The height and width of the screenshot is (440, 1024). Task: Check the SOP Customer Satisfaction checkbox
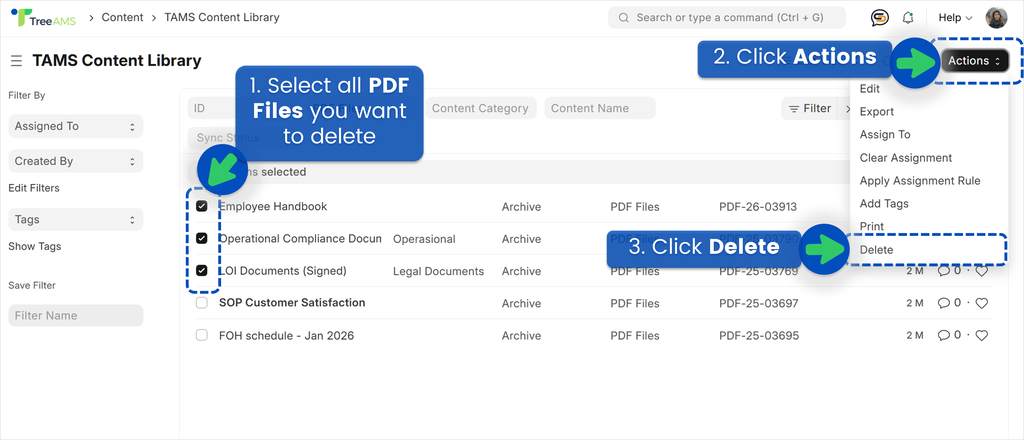click(x=202, y=303)
